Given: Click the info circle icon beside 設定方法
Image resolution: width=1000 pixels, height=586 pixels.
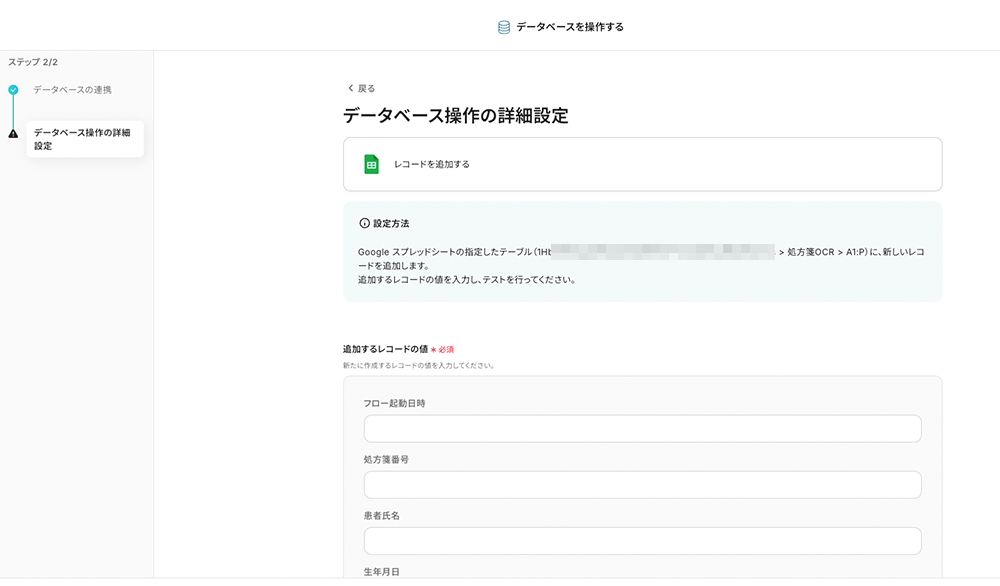Looking at the screenshot, I should tap(364, 223).
